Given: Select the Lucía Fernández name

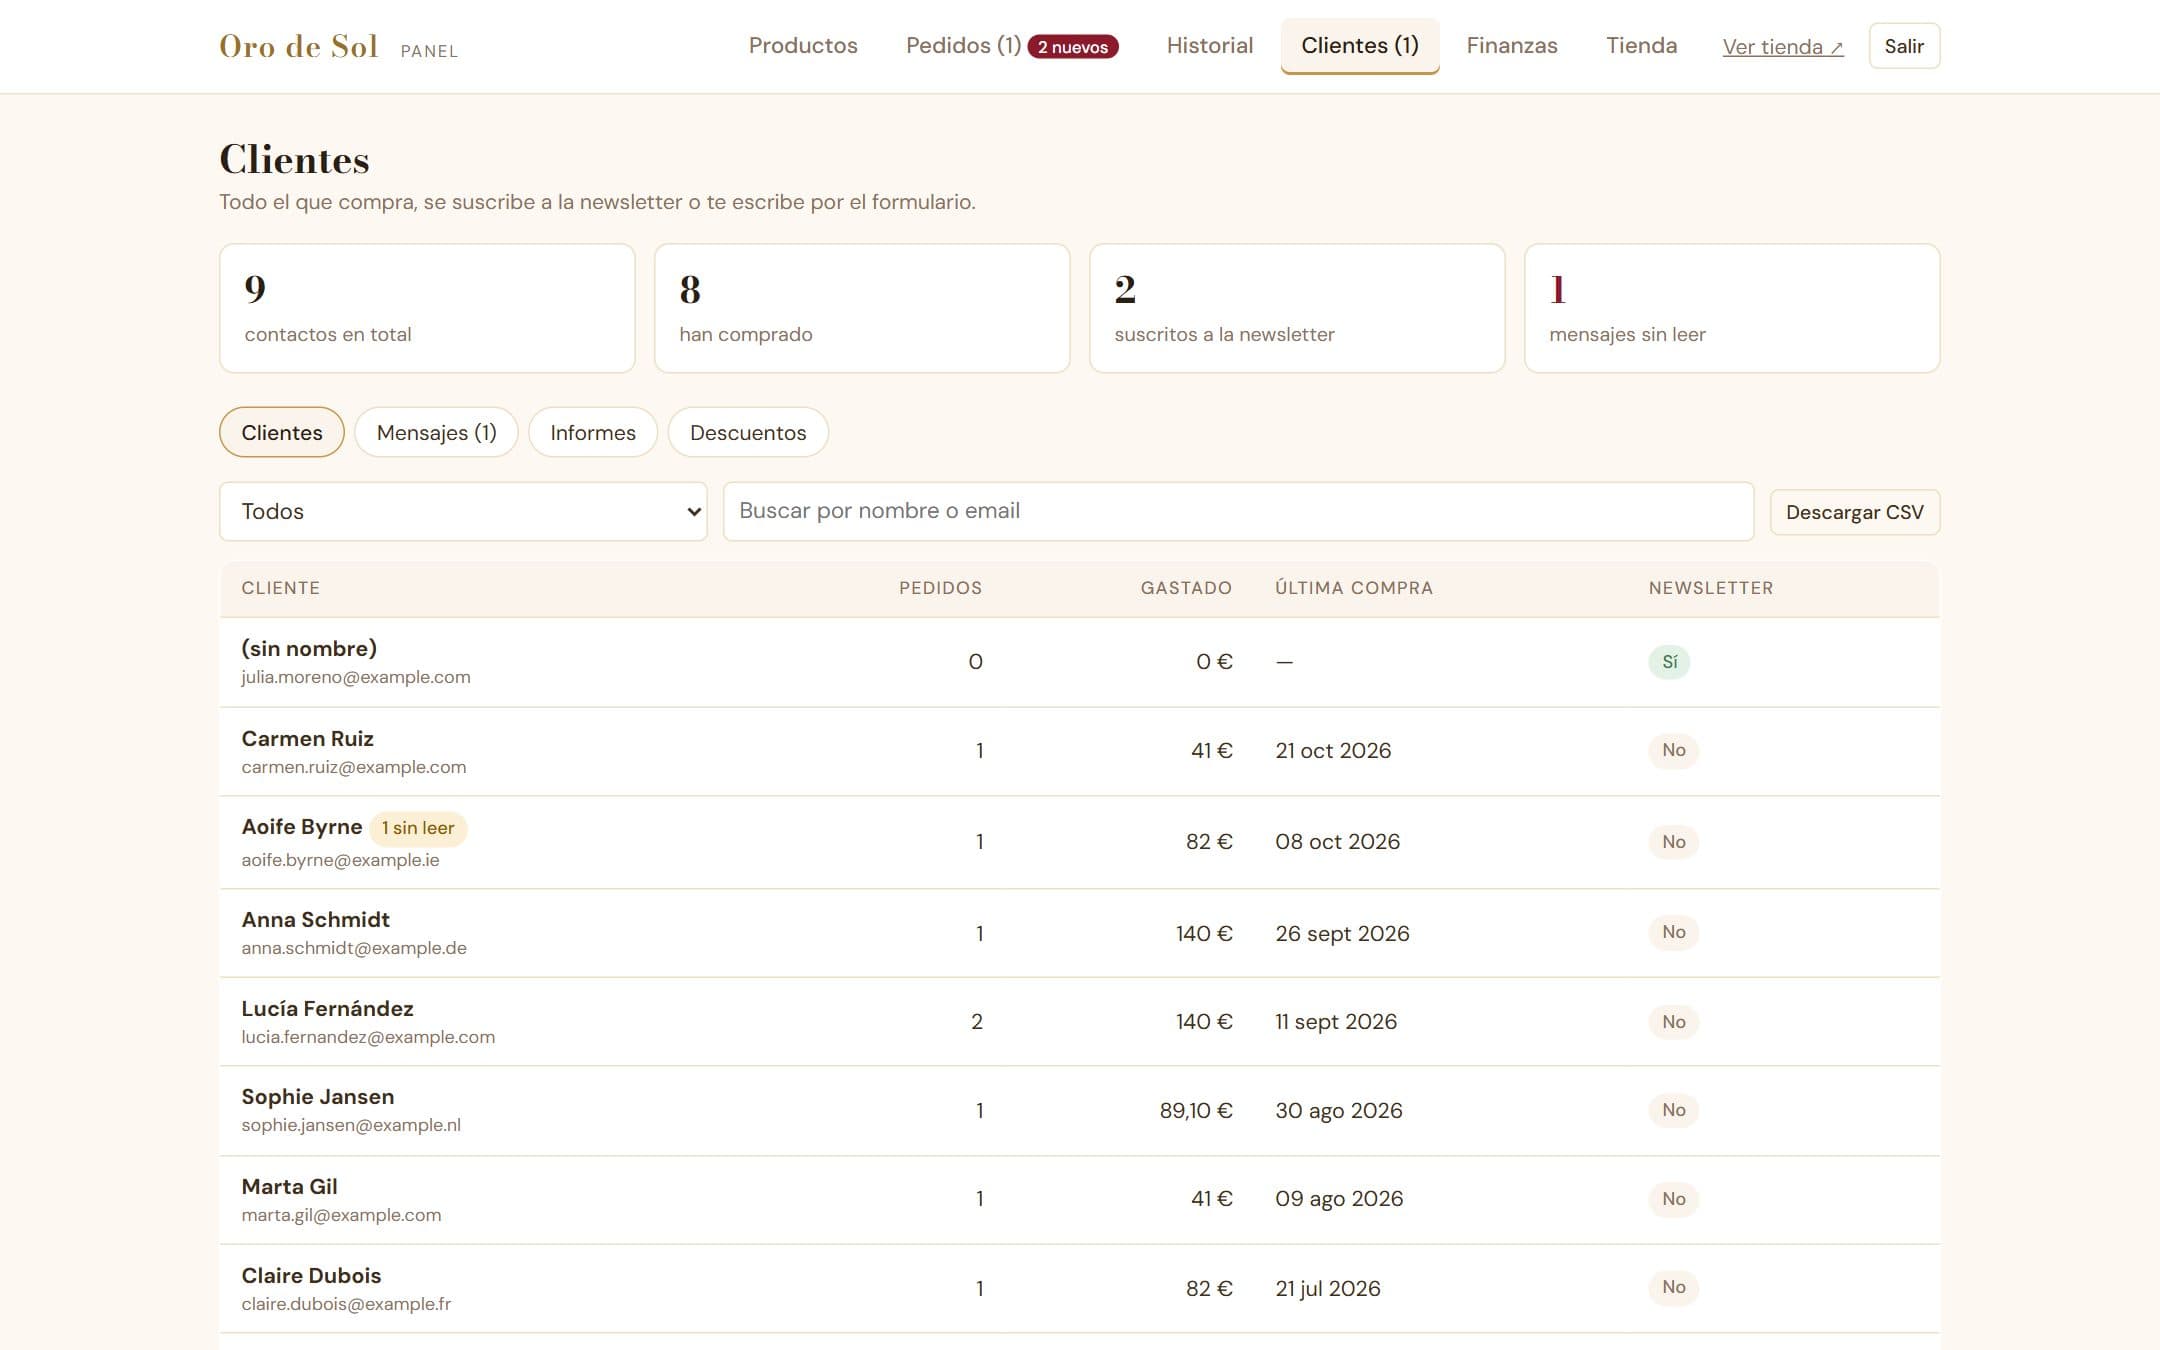Looking at the screenshot, I should [327, 1008].
